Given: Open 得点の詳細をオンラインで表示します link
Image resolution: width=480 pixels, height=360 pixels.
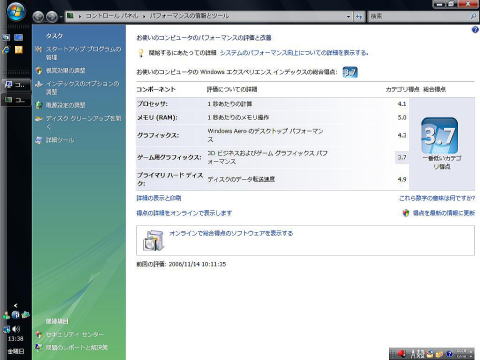Looking at the screenshot, I should point(184,213).
